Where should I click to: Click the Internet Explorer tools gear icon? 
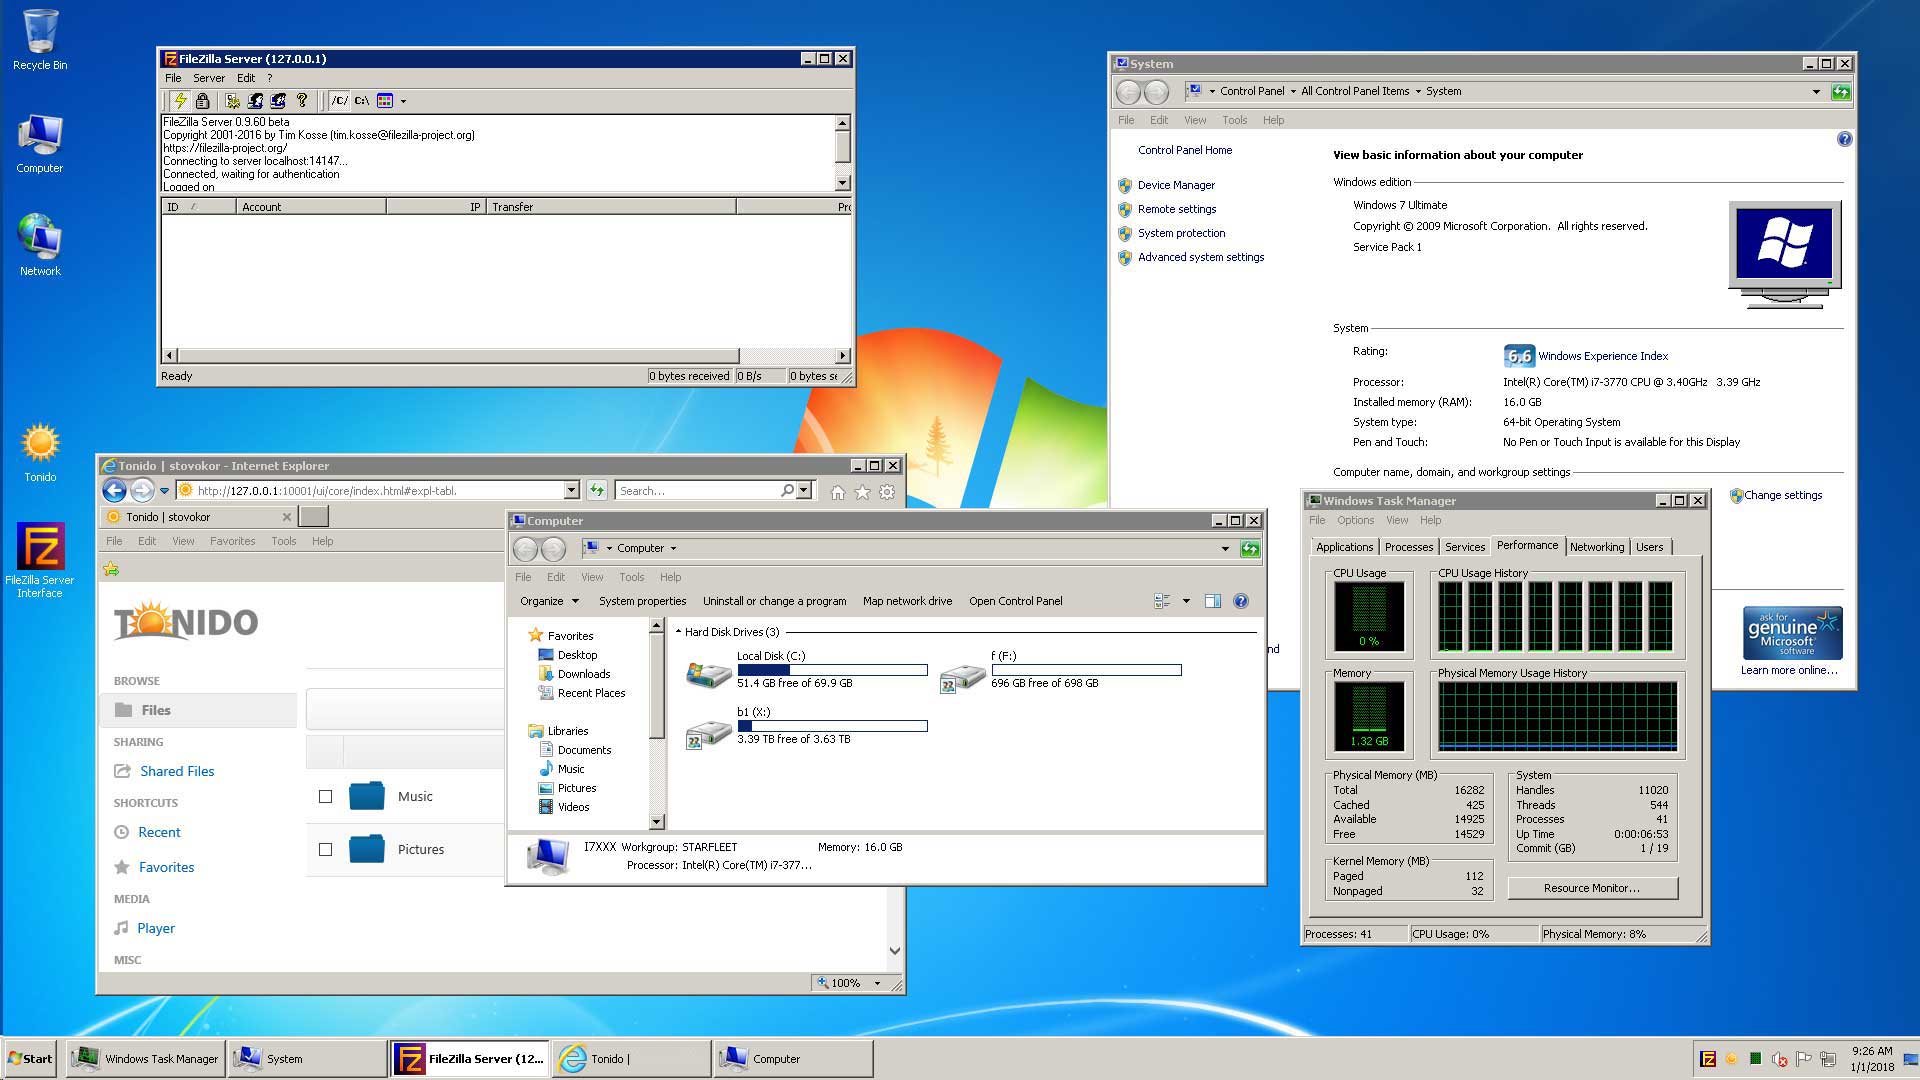click(x=887, y=492)
